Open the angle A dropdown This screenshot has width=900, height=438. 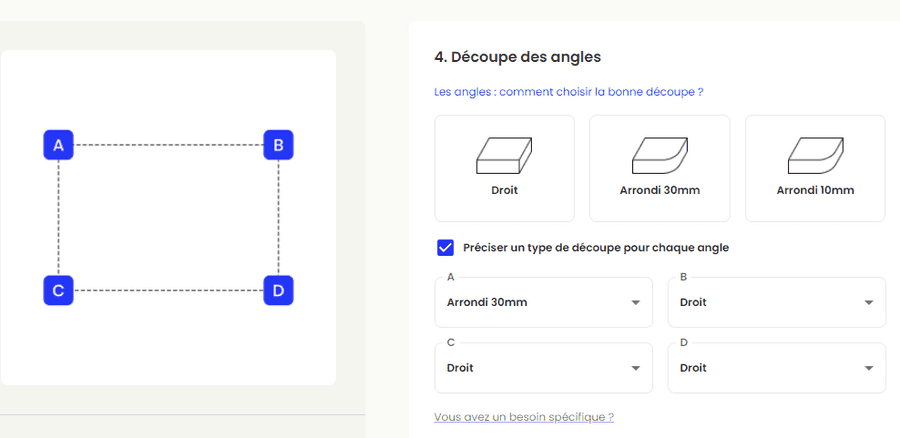click(543, 302)
